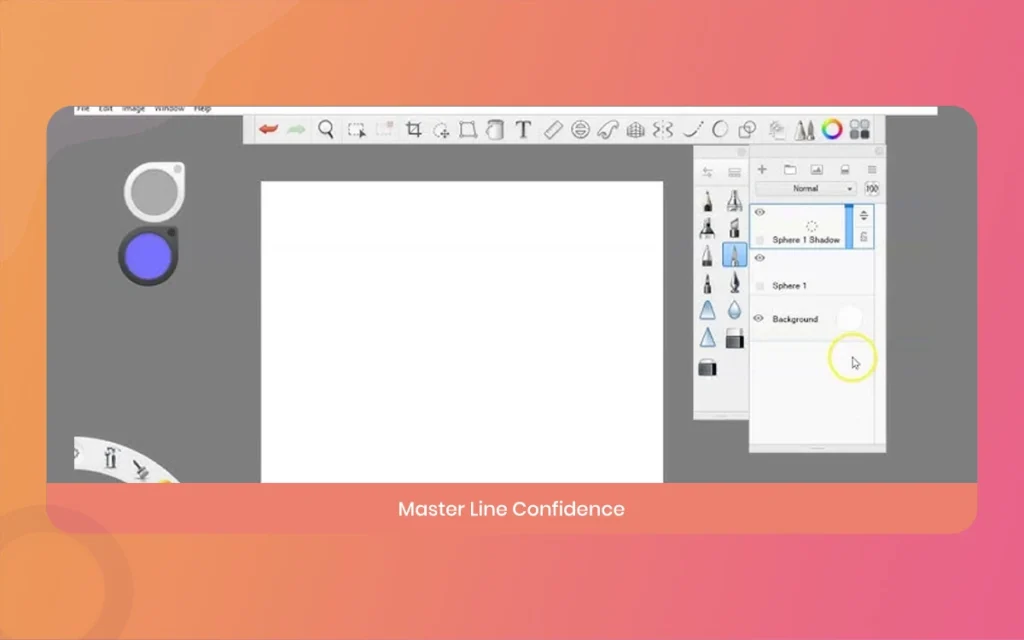The height and width of the screenshot is (640, 1024).
Task: Open the Edit menu
Action: [x=106, y=109]
